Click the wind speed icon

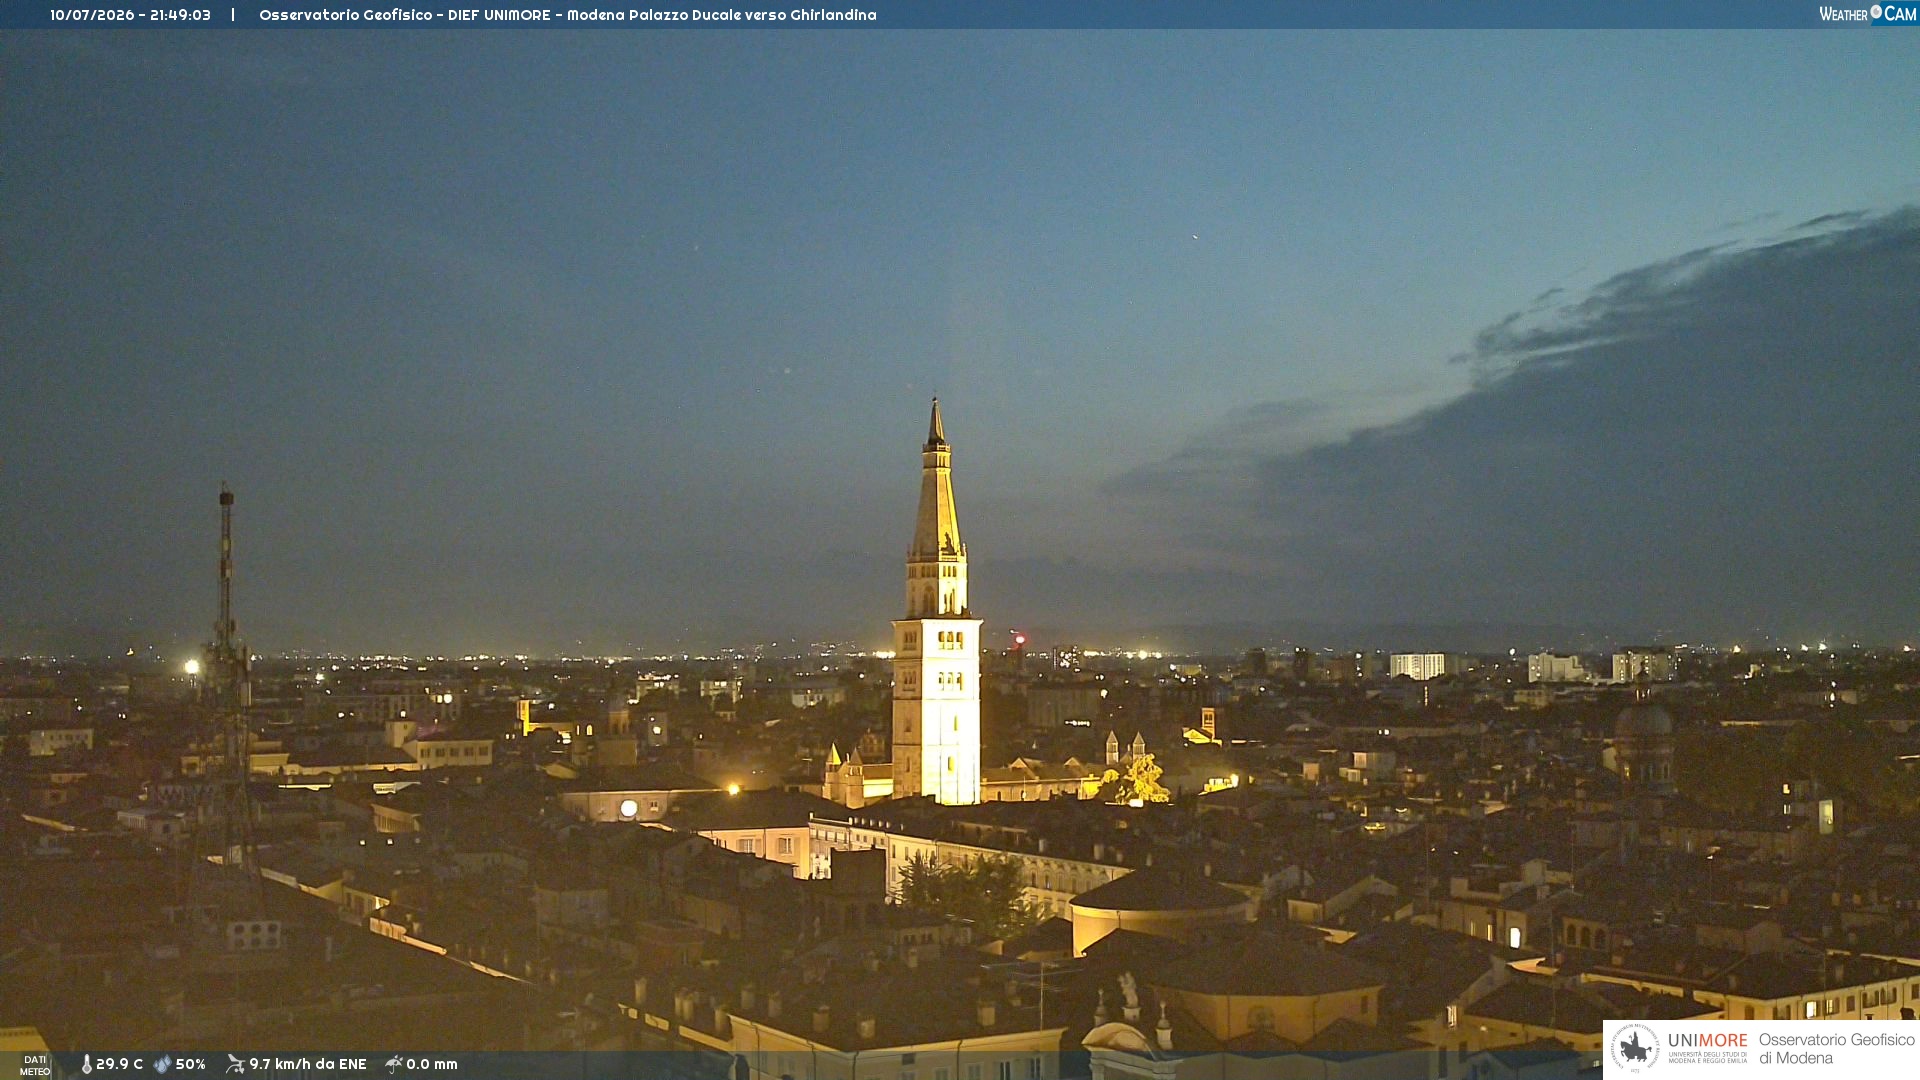coord(235,1064)
